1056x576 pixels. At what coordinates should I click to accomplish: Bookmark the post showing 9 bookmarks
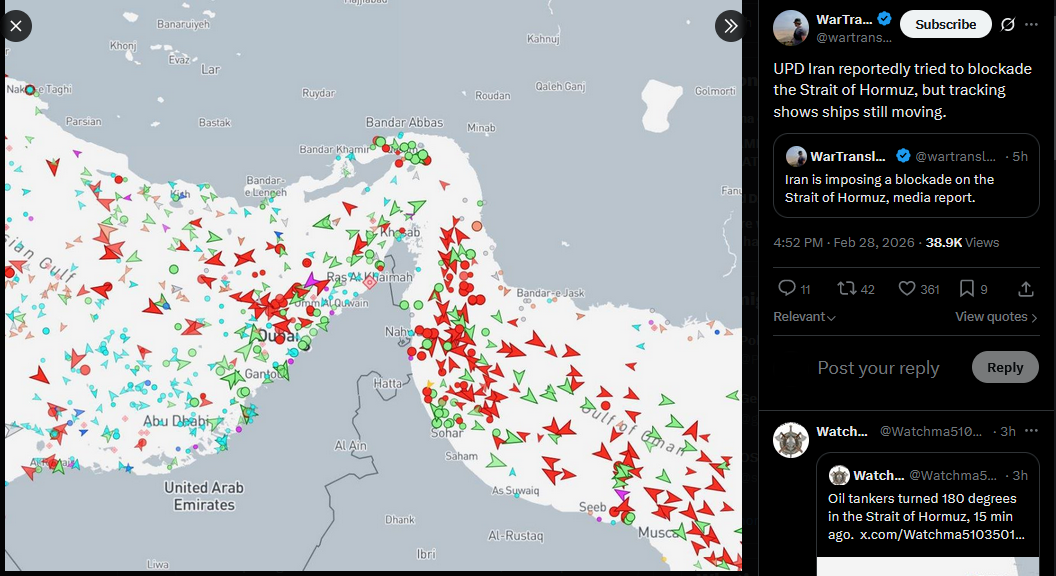click(966, 288)
